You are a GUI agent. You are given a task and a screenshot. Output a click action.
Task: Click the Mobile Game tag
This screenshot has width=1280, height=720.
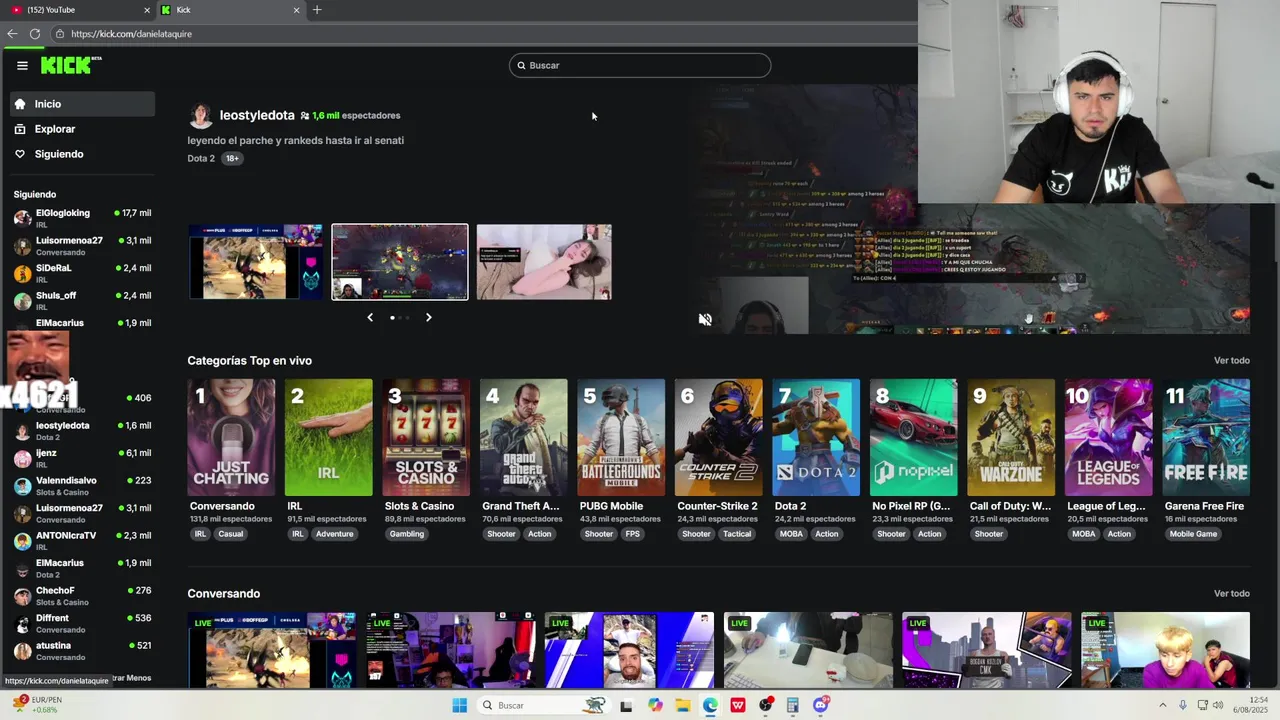point(1194,534)
